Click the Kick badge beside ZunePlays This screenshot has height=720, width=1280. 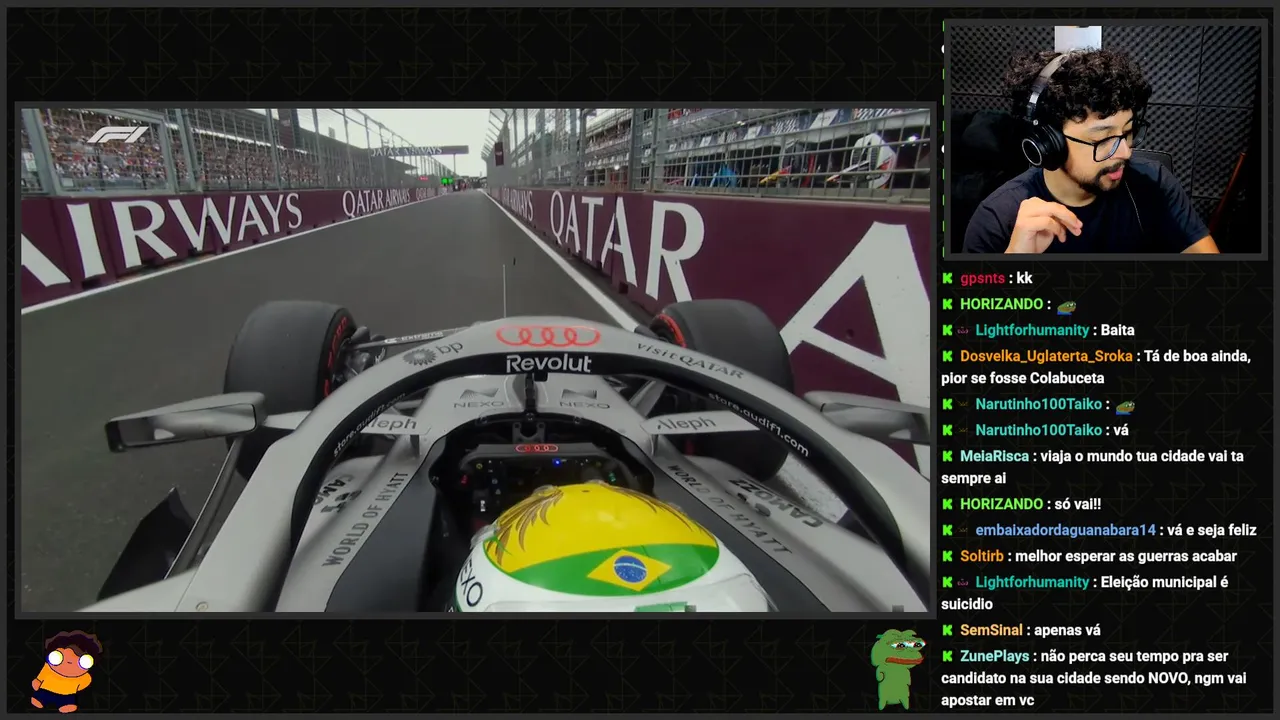tap(947, 656)
